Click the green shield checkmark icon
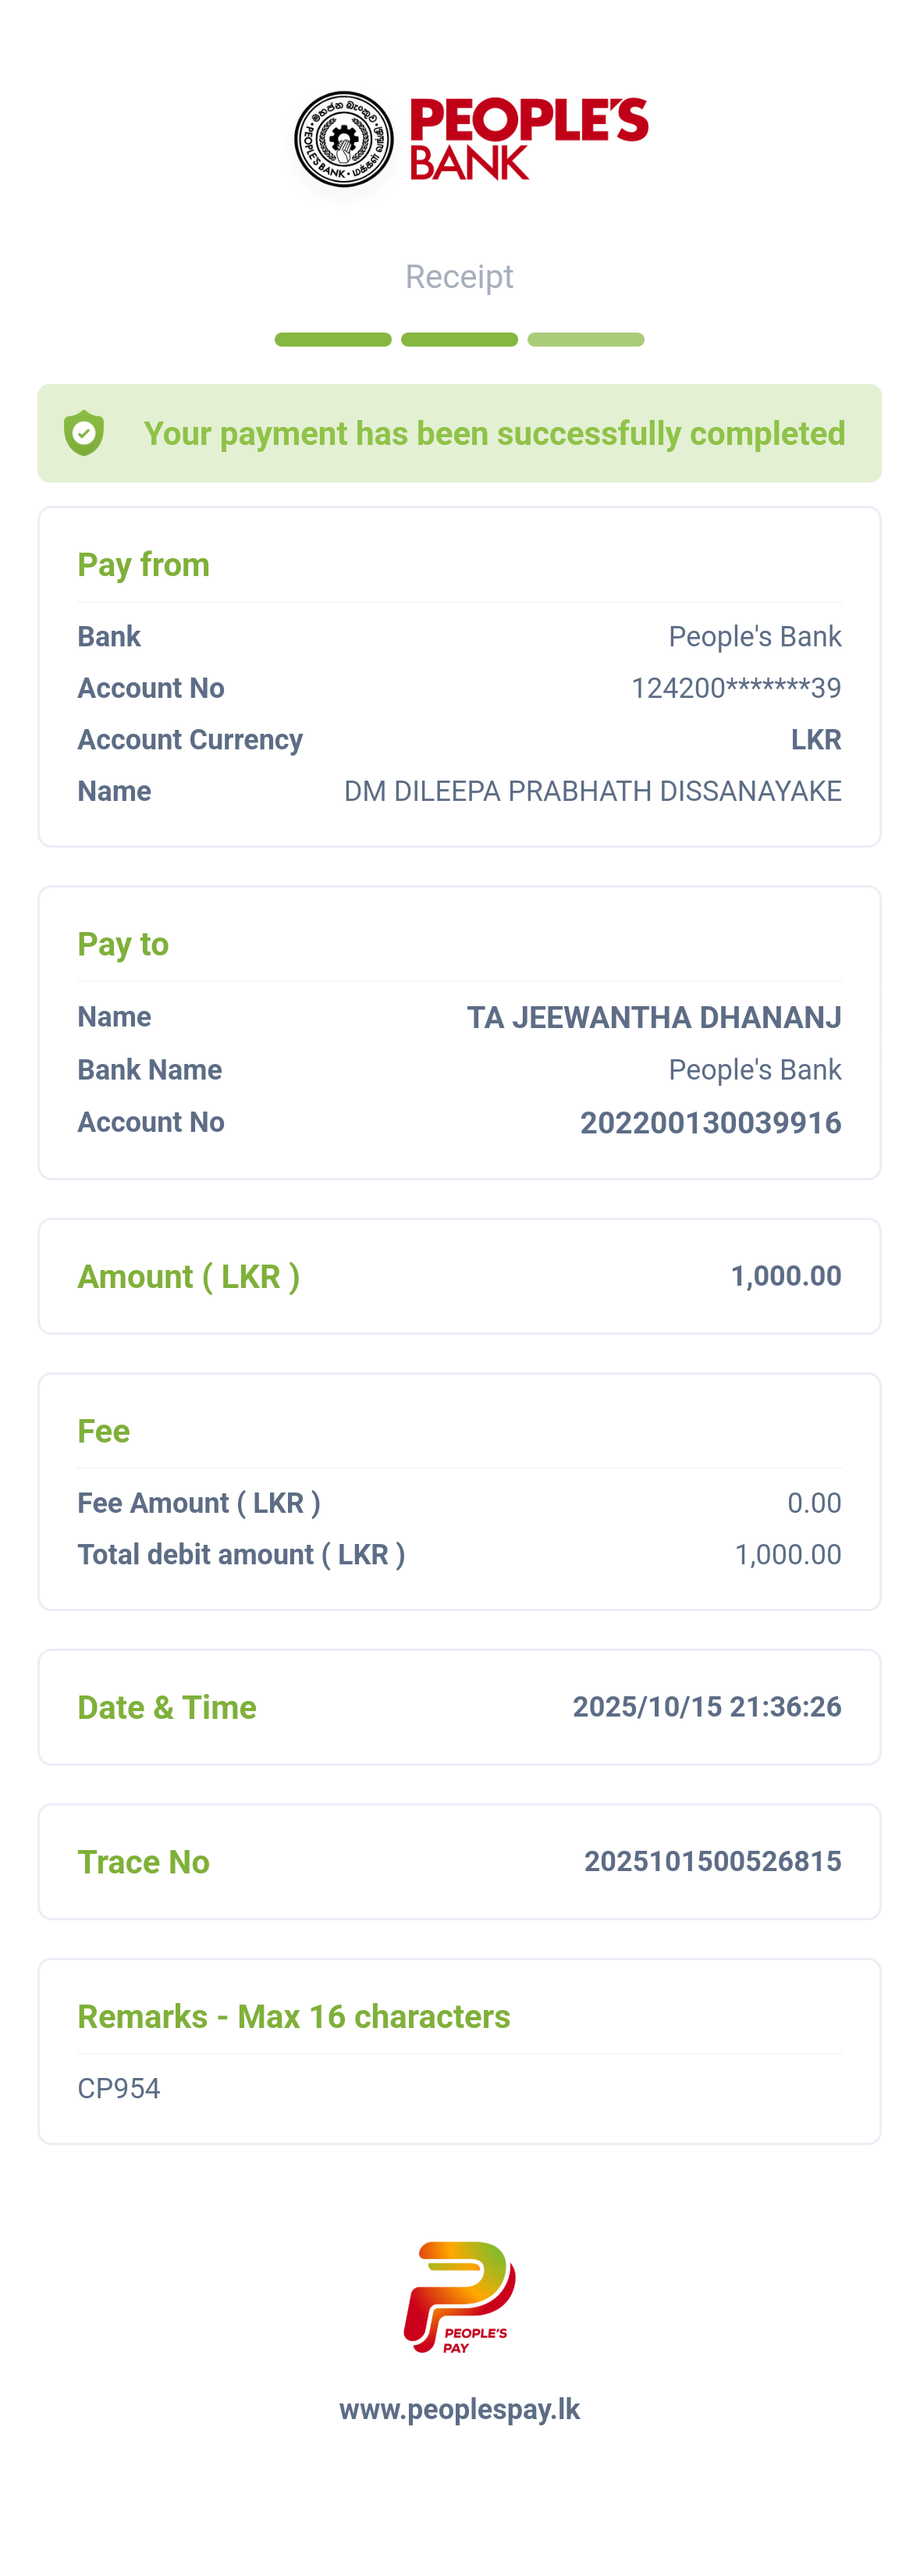The height and width of the screenshot is (2576, 920). click(84, 433)
